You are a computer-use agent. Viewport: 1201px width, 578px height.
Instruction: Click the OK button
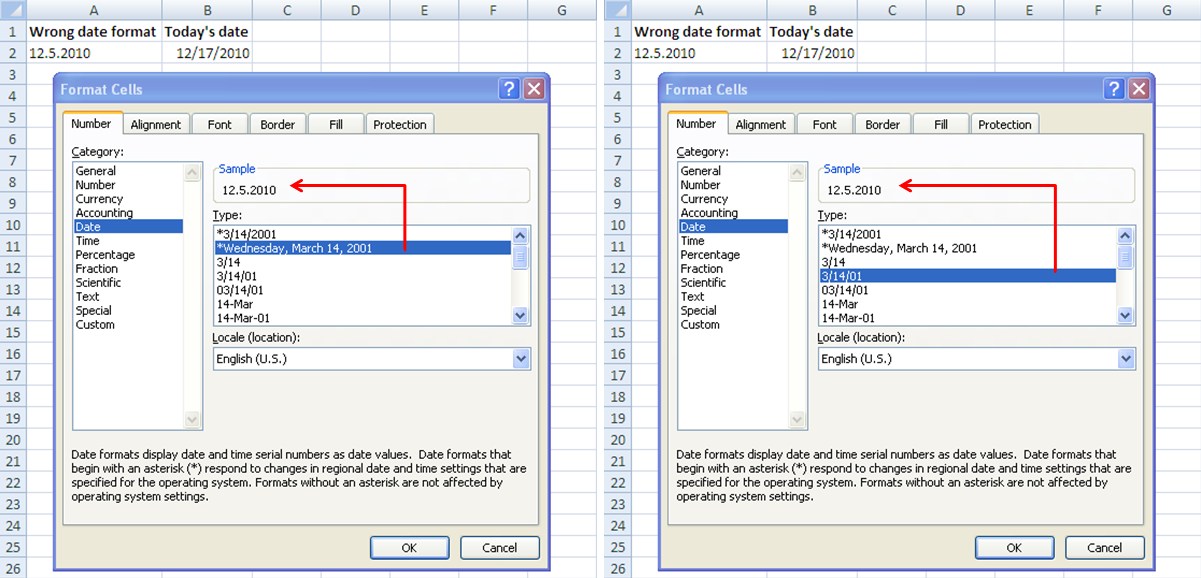pos(409,547)
